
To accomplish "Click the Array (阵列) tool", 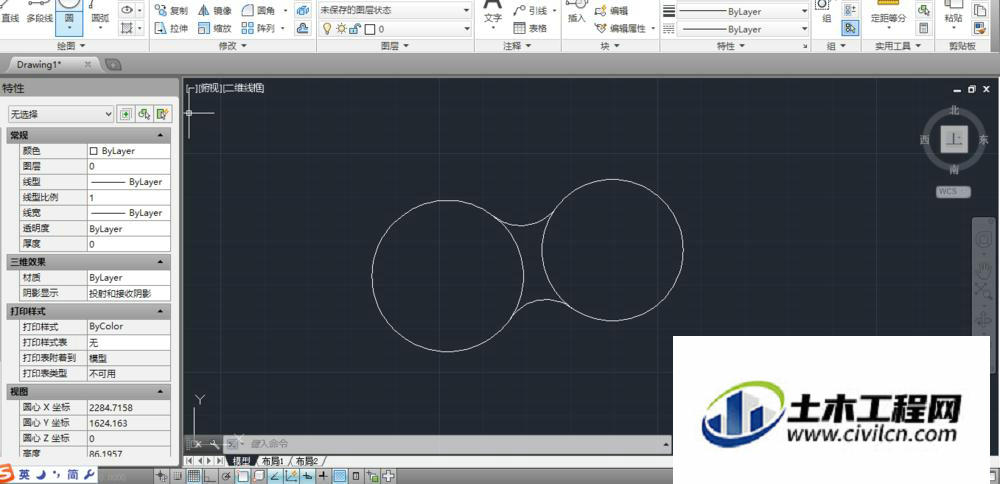I will coord(259,29).
